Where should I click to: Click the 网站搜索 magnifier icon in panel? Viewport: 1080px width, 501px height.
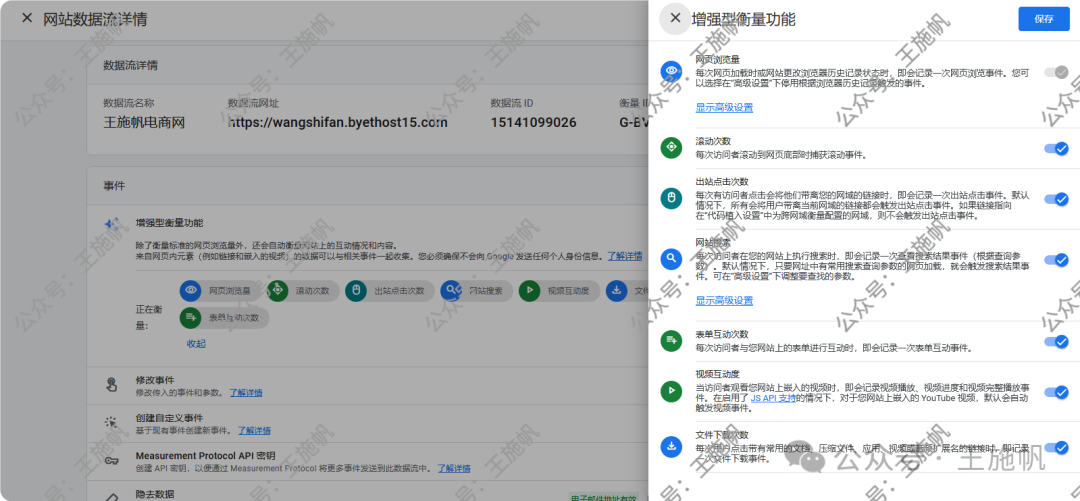pos(671,258)
